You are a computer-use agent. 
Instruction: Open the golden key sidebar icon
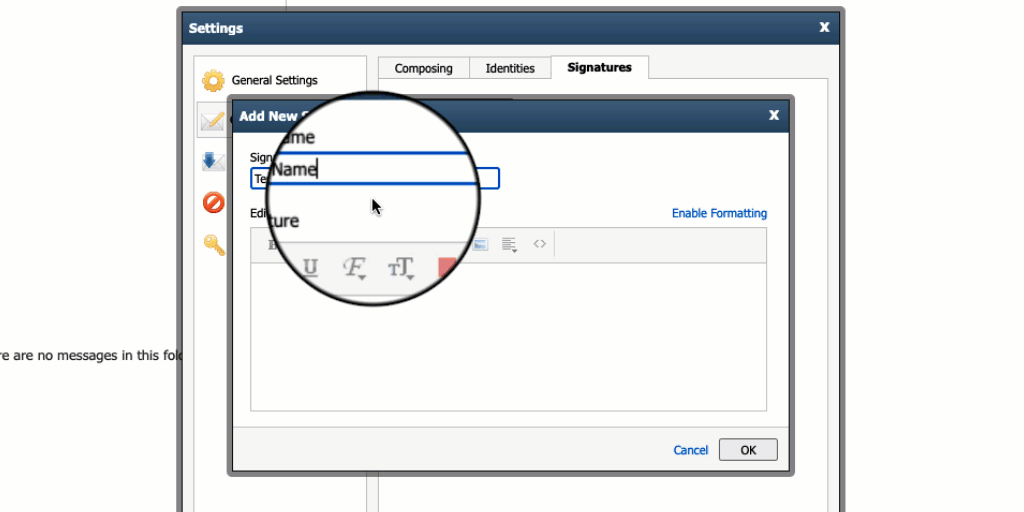(x=214, y=245)
